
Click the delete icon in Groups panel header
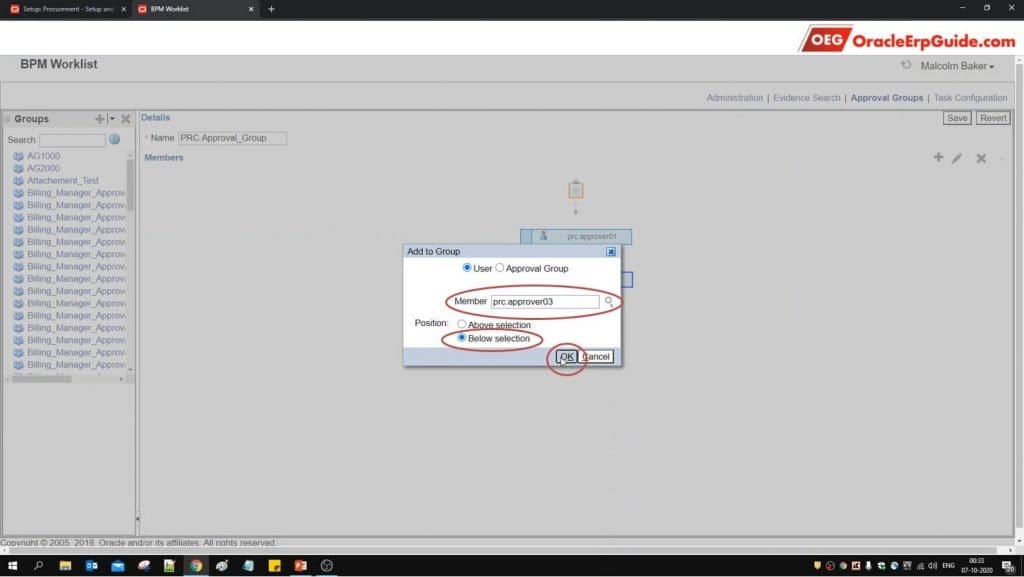125,118
